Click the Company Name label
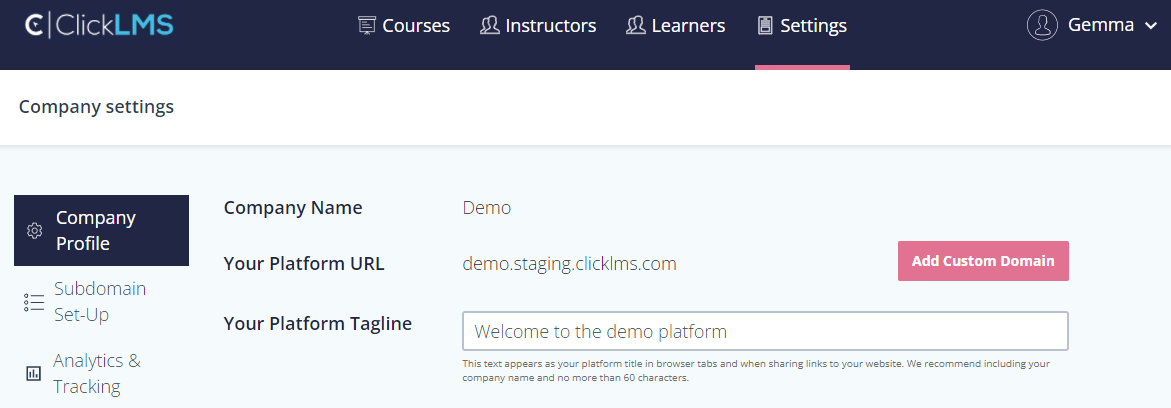 tap(293, 208)
